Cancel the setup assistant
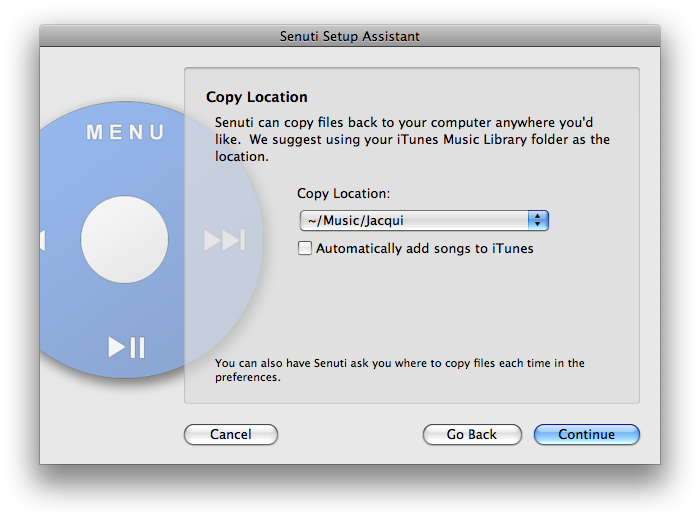 point(231,434)
